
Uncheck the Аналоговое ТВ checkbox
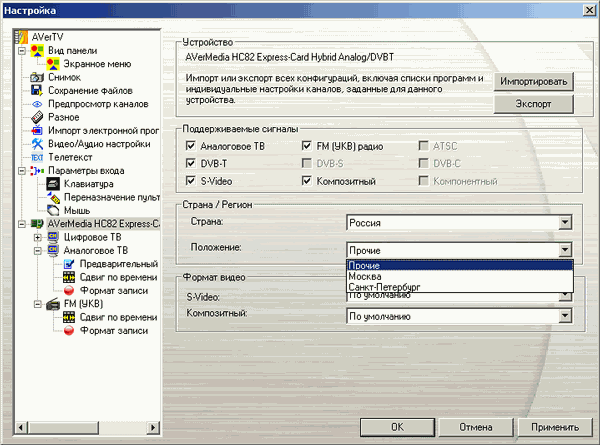pos(192,145)
